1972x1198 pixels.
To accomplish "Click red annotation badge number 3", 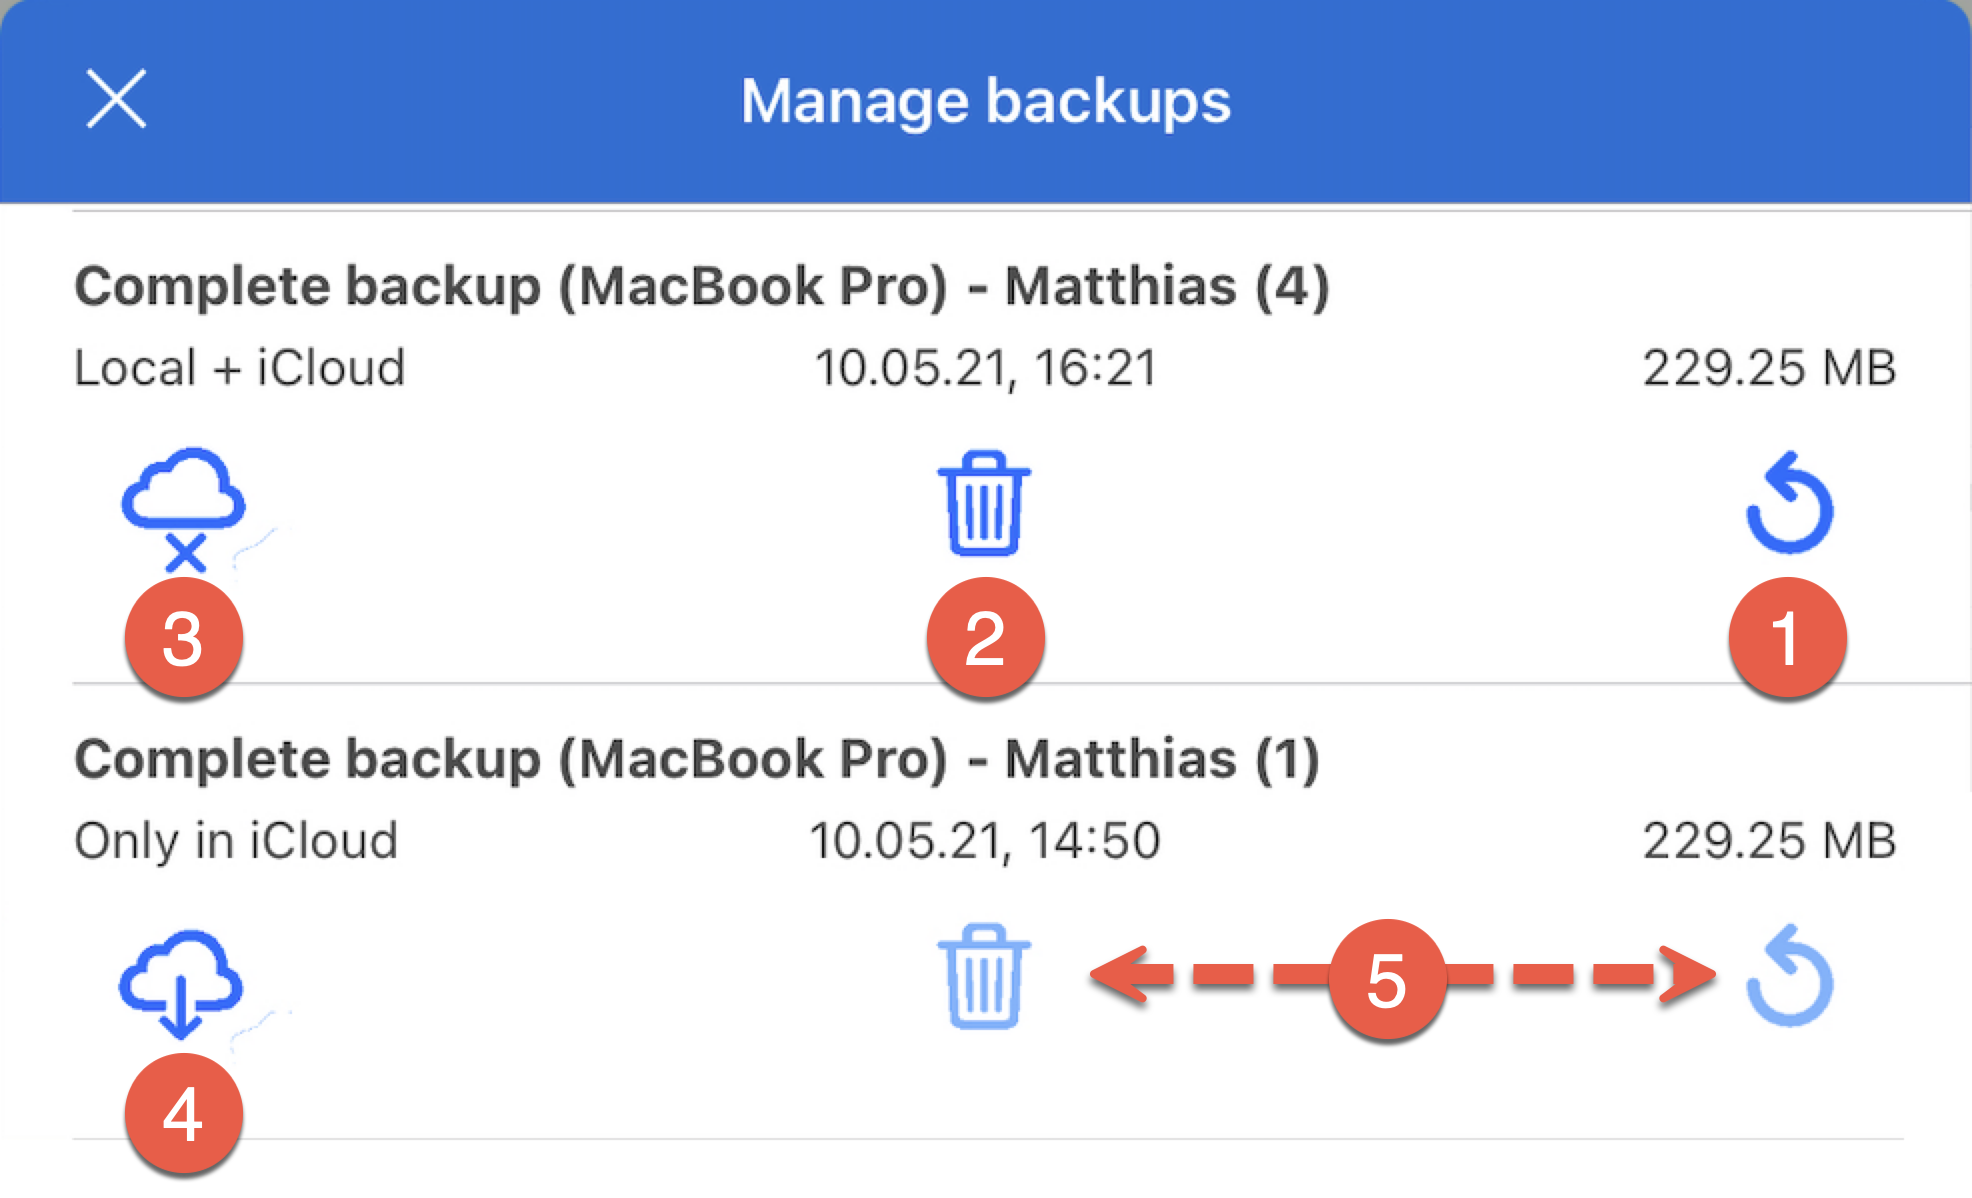I will 183,637.
